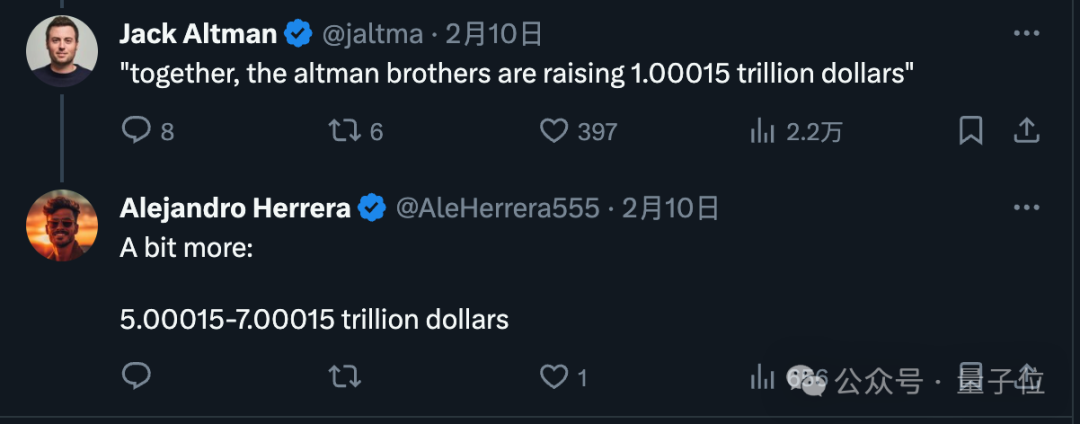1080x424 pixels.
Task: Open Jack Altman's profile picture
Action: coord(61,51)
